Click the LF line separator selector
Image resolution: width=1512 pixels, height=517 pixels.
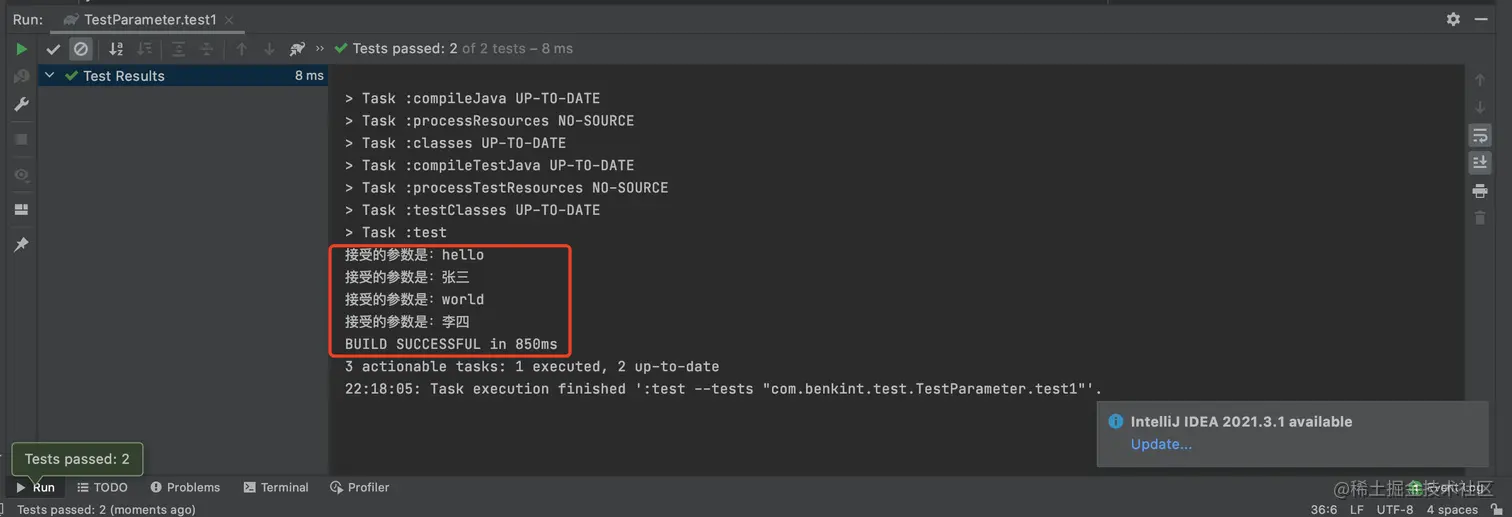coord(1357,509)
